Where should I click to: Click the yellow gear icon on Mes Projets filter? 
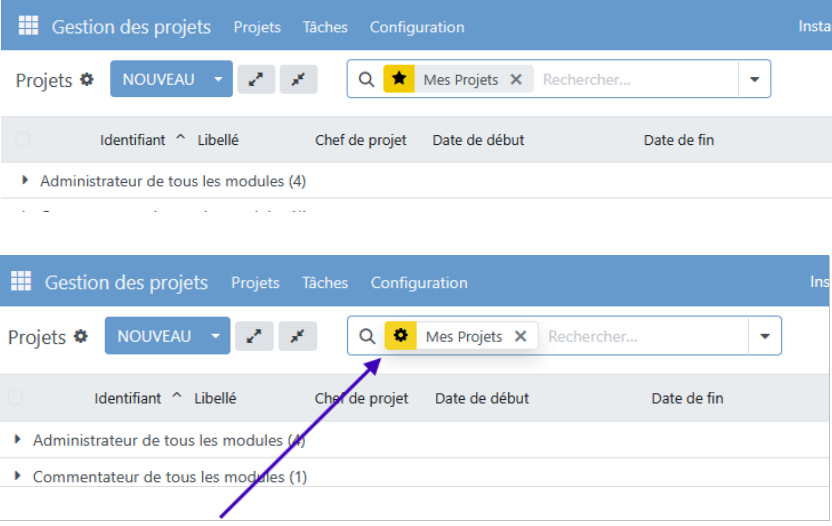[401, 336]
